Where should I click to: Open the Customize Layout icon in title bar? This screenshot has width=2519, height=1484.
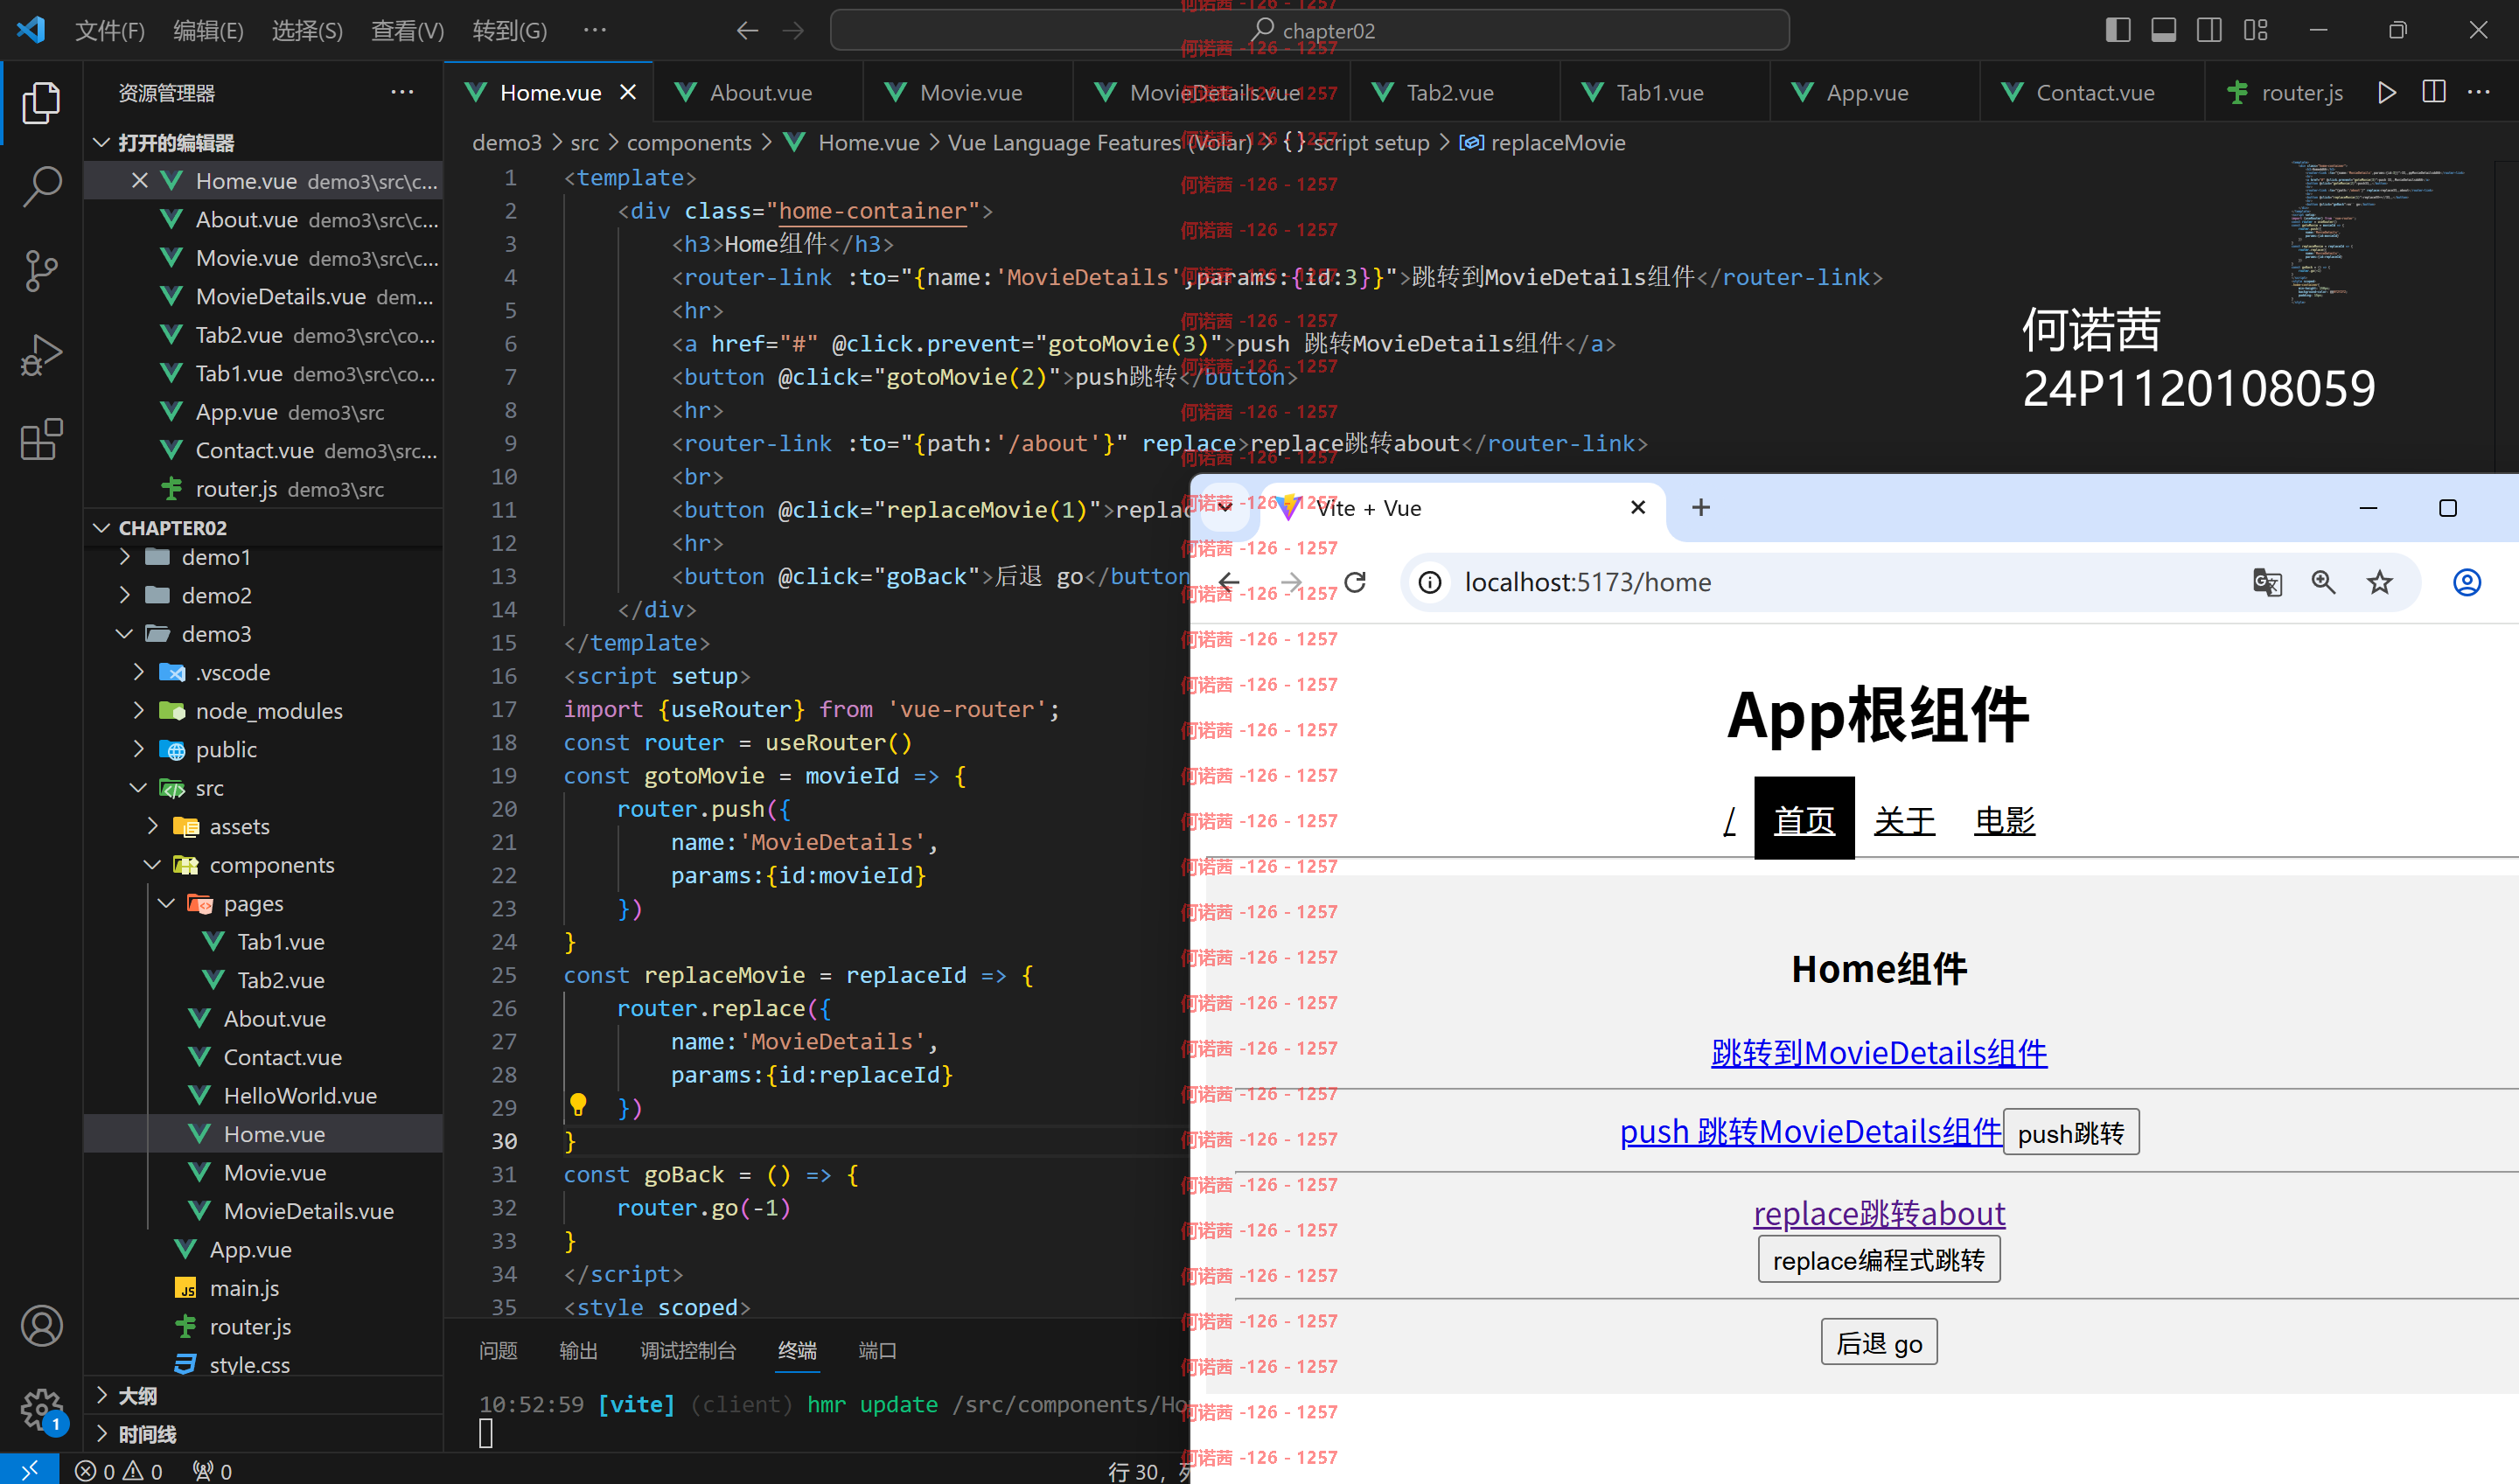coord(2256,30)
